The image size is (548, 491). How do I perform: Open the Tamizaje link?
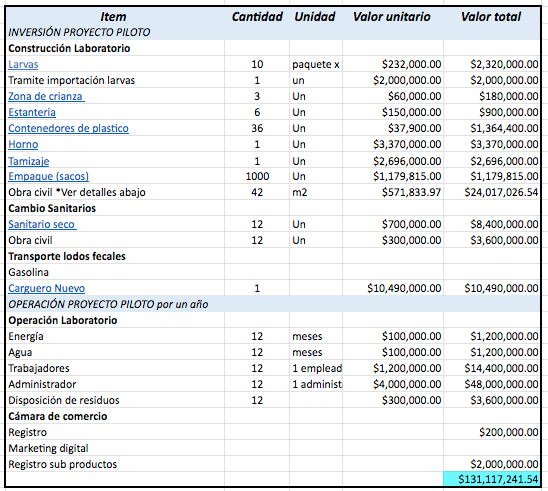(29, 161)
